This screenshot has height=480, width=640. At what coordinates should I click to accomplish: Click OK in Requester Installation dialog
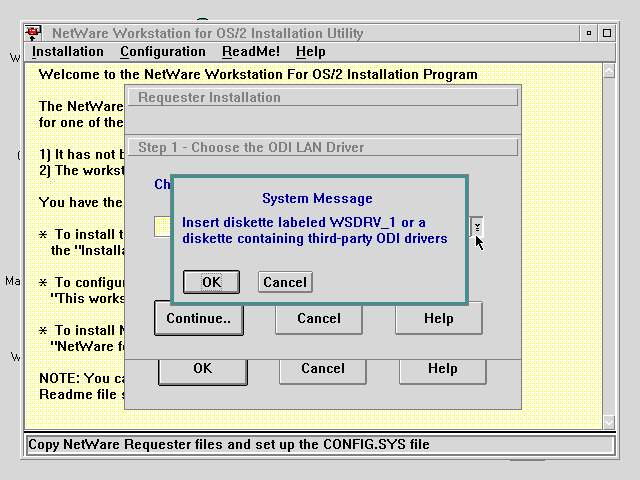click(x=203, y=372)
